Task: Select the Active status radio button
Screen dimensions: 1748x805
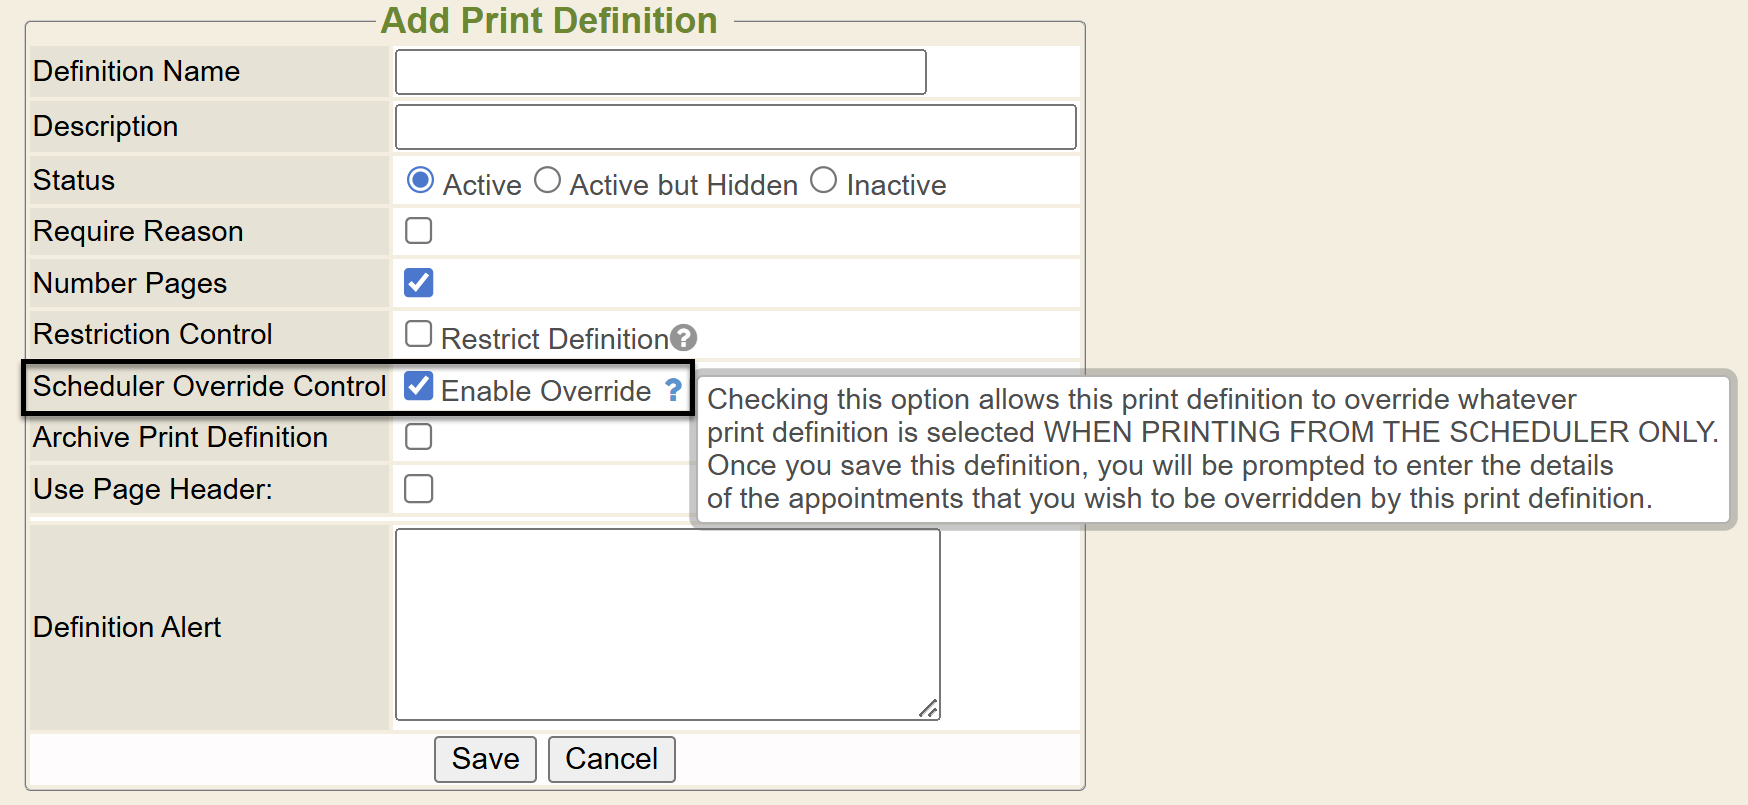Action: (x=420, y=180)
